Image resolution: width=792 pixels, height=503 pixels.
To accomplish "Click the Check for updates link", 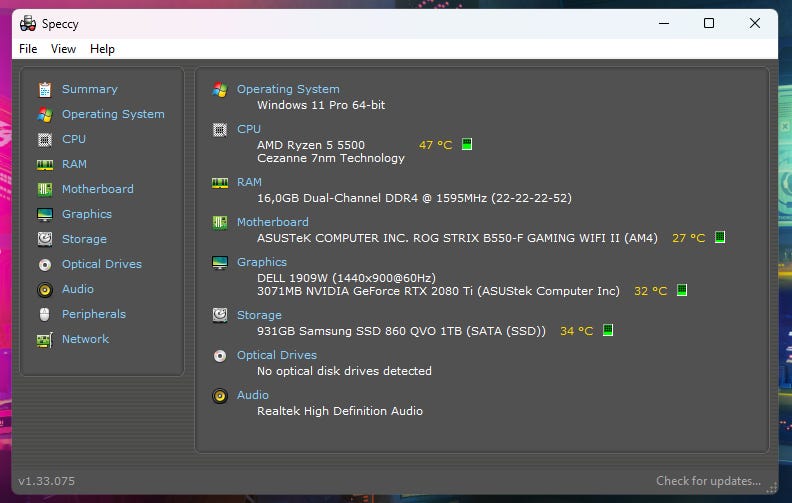I will pyautogui.click(x=708, y=481).
